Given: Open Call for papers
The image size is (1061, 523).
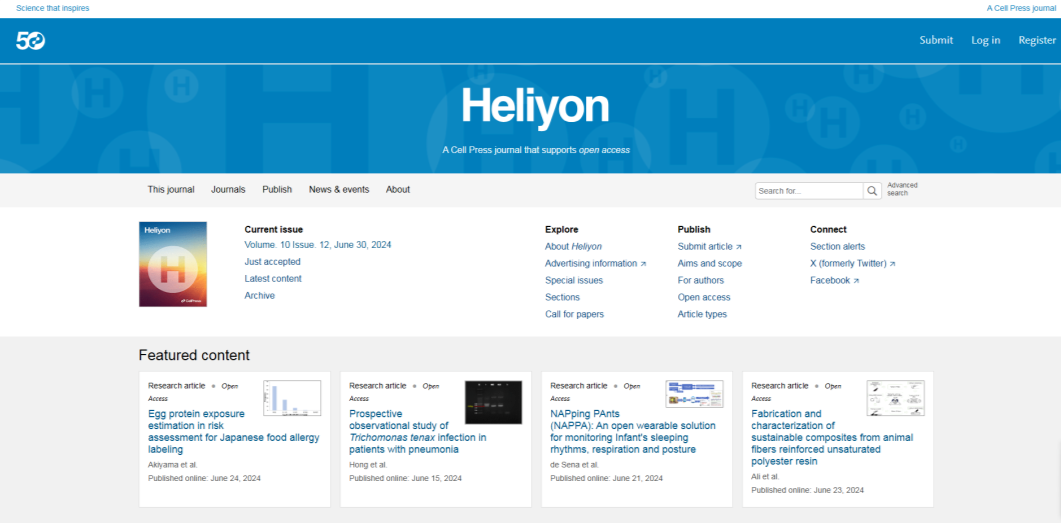Looking at the screenshot, I should click(574, 314).
